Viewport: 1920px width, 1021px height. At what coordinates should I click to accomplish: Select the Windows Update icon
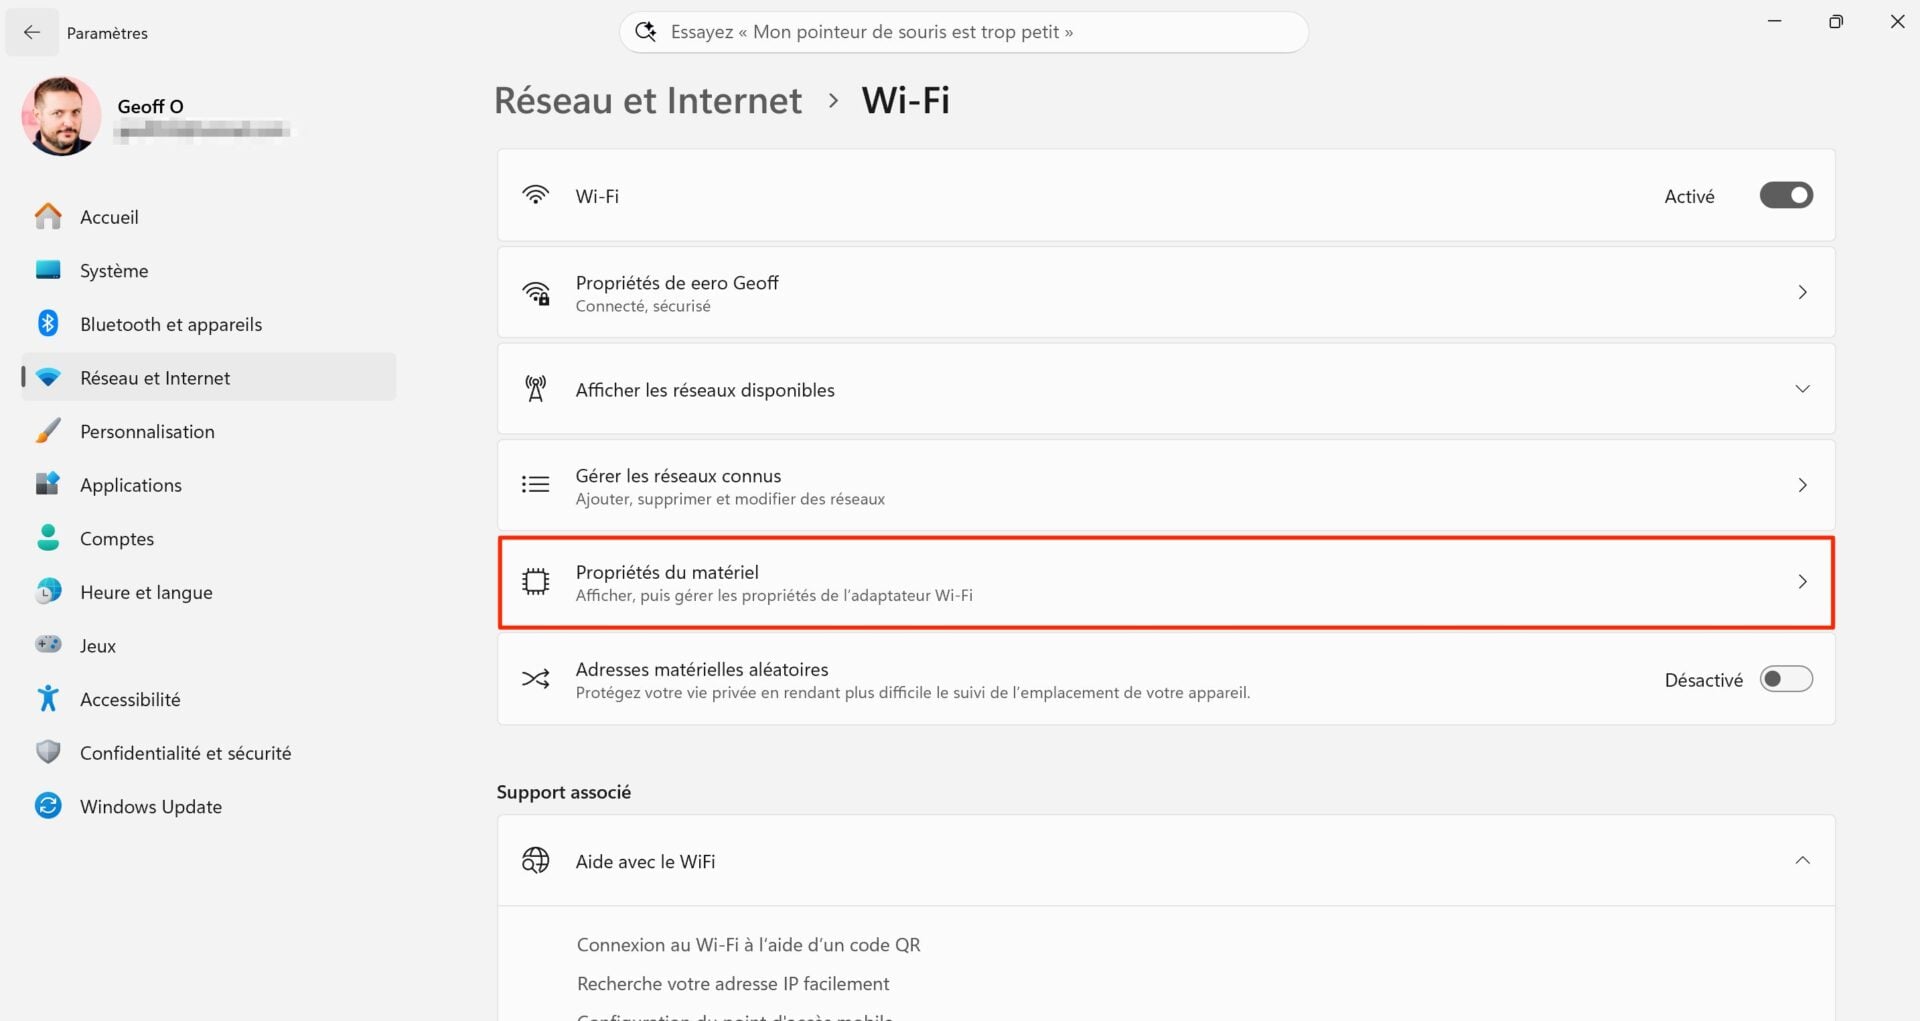(x=48, y=806)
